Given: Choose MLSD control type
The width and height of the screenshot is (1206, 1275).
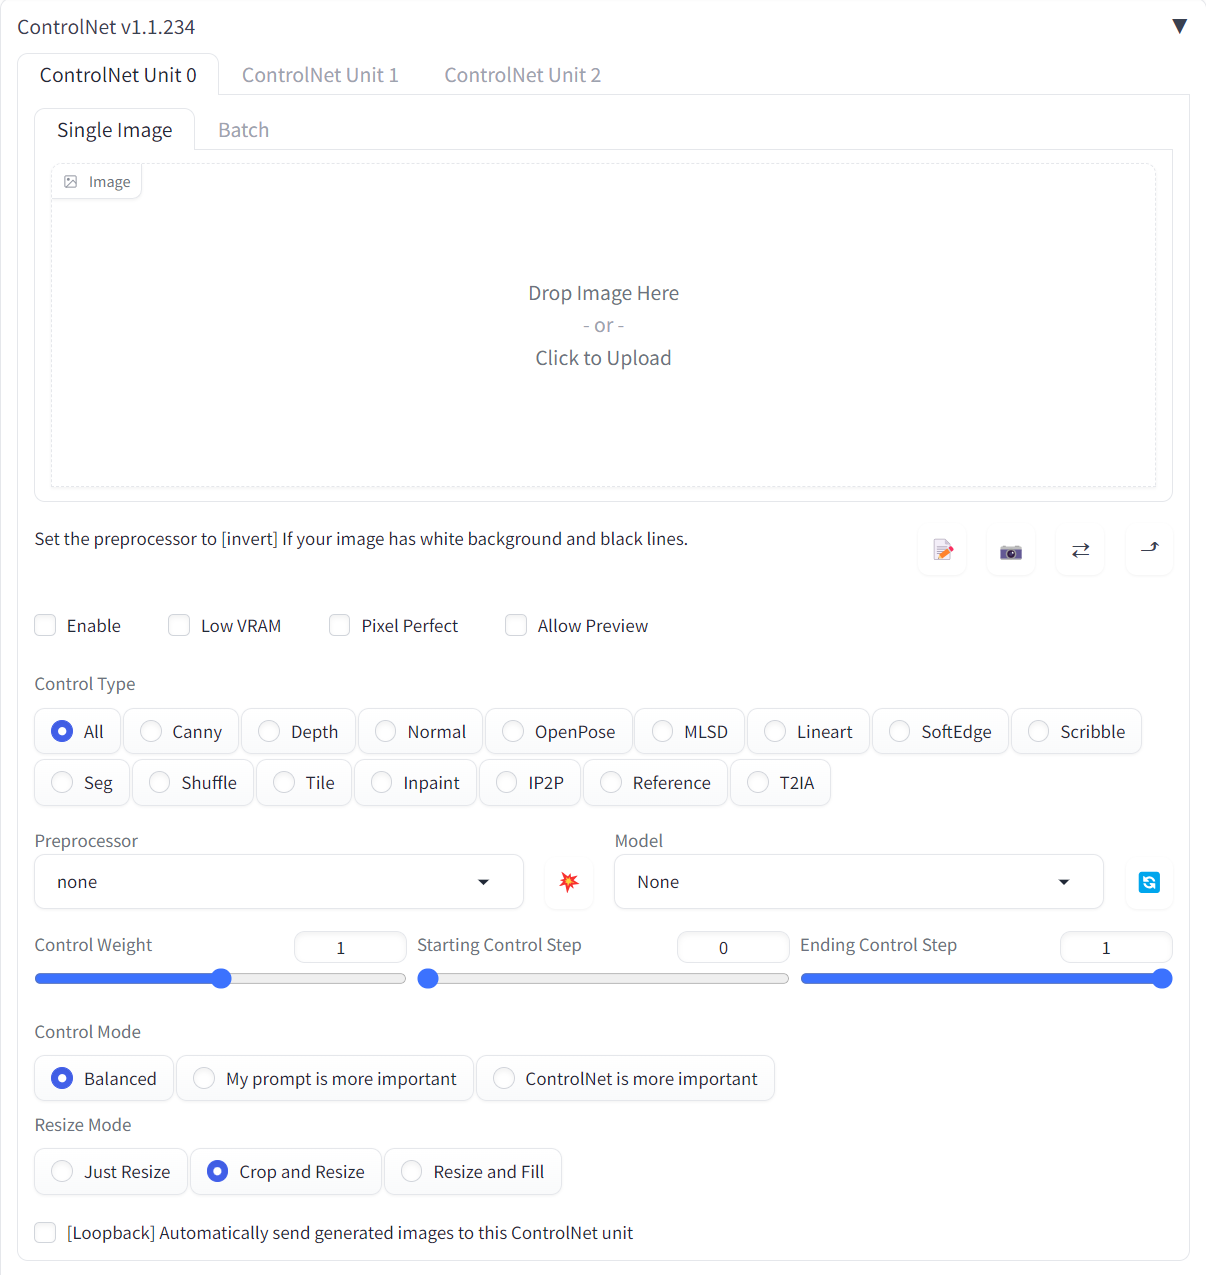Looking at the screenshot, I should (690, 731).
